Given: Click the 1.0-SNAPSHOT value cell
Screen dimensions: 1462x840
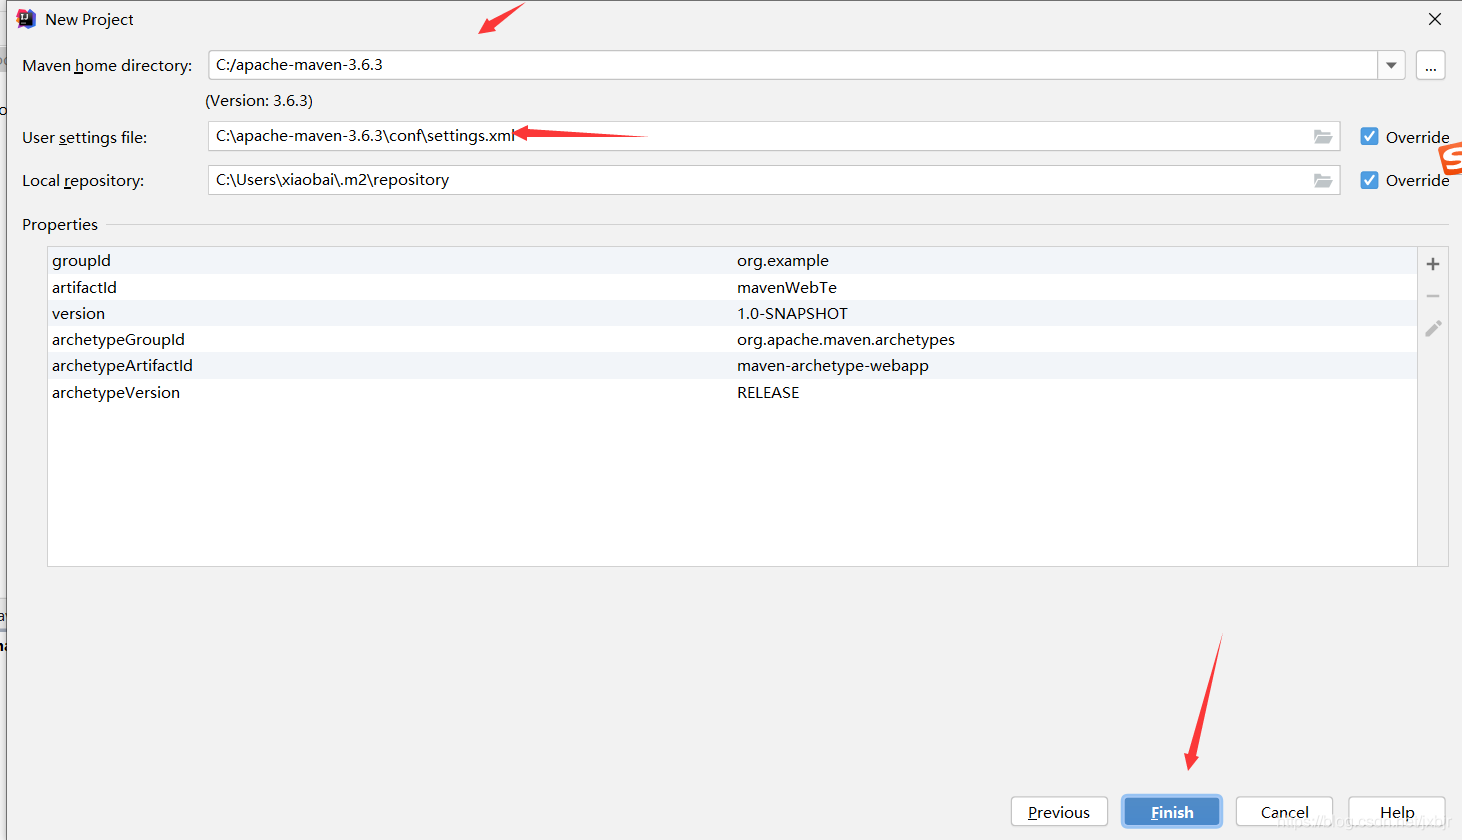Looking at the screenshot, I should [x=792, y=313].
